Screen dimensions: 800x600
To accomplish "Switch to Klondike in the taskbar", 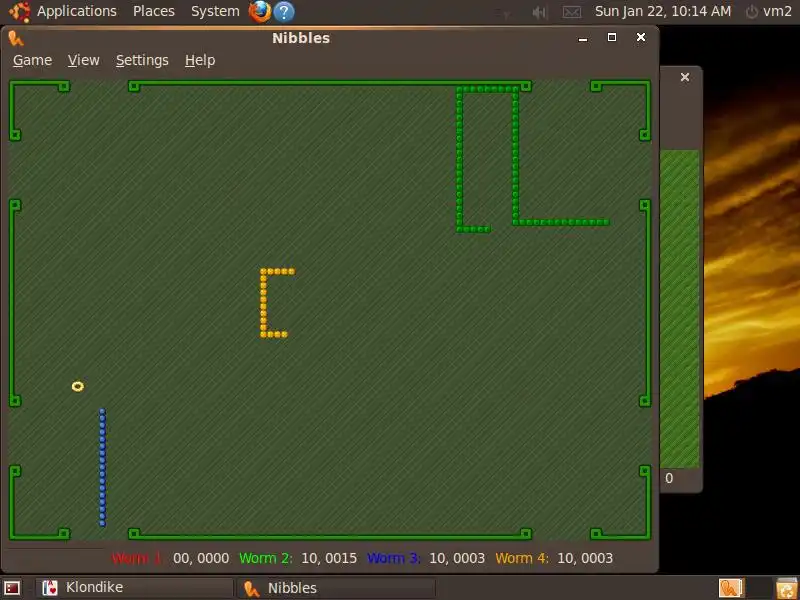I will tap(134, 588).
